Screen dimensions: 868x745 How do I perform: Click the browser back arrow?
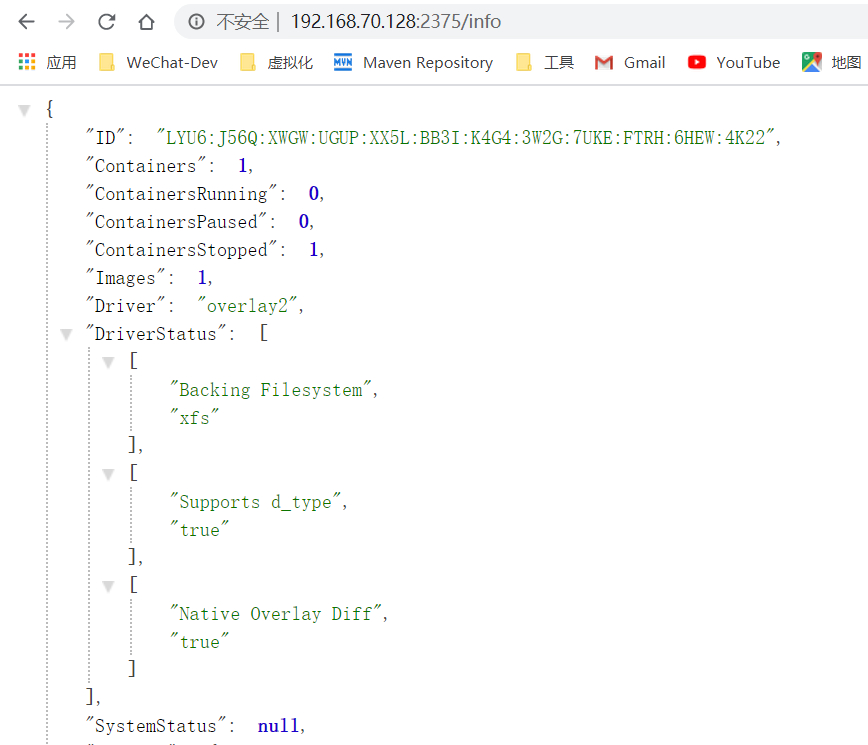click(26, 22)
